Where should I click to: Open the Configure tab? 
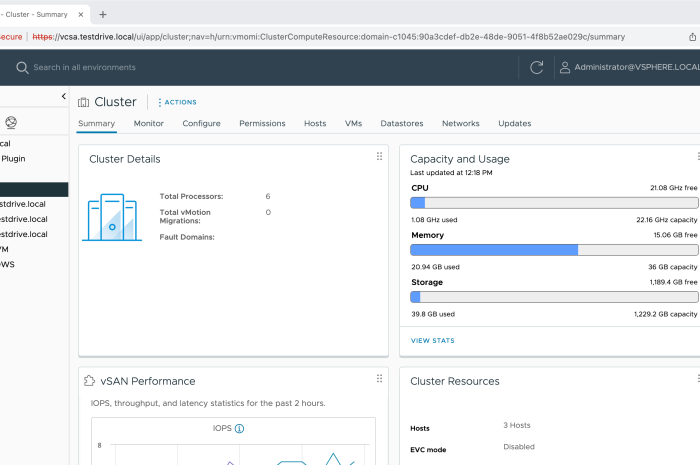pyautogui.click(x=201, y=123)
